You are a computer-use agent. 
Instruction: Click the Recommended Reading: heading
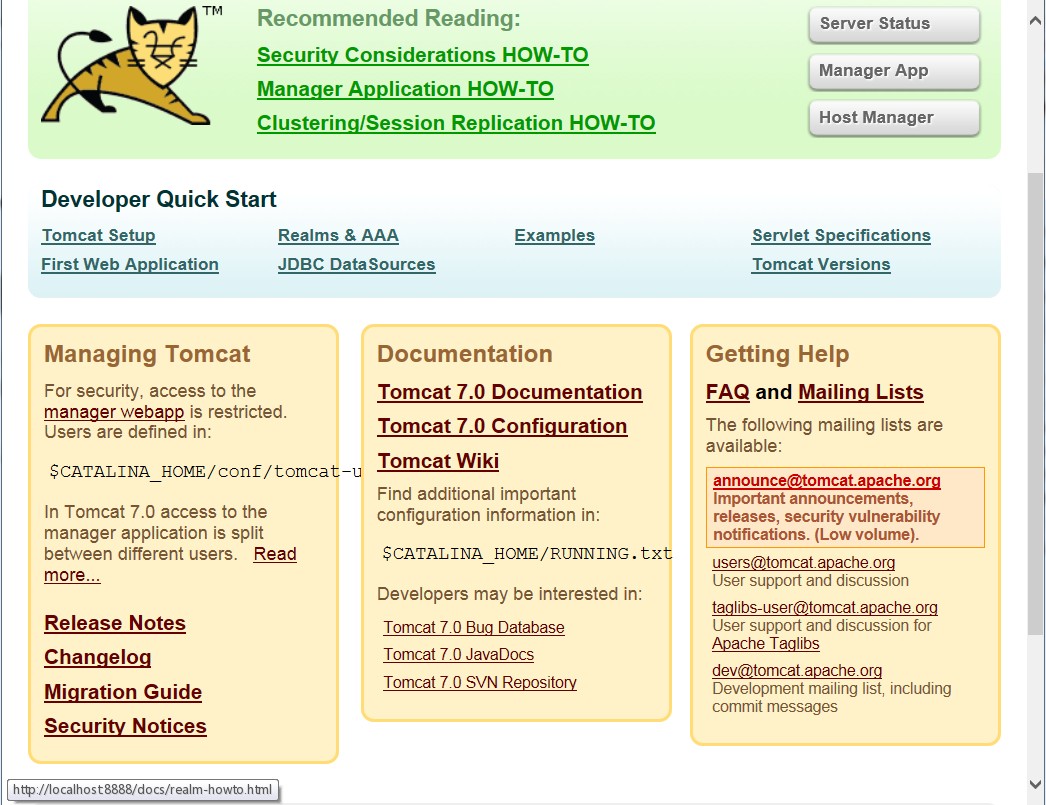388,18
